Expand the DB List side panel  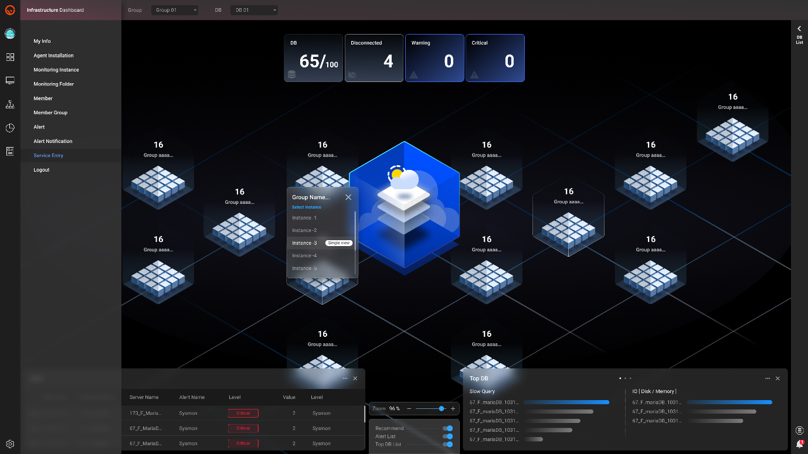point(799,35)
